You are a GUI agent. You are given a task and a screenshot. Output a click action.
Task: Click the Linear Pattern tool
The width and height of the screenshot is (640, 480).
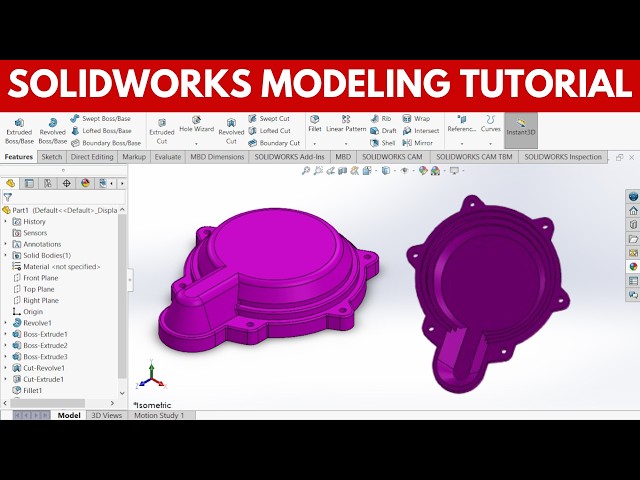tap(346, 124)
